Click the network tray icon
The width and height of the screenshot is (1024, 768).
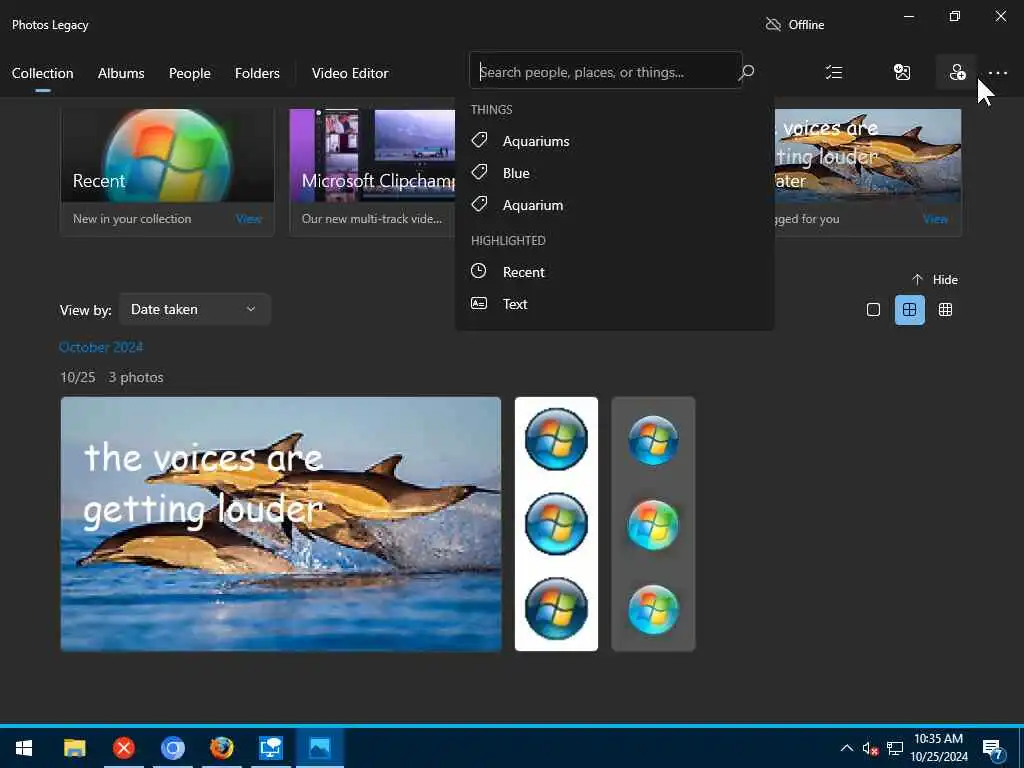click(x=895, y=748)
